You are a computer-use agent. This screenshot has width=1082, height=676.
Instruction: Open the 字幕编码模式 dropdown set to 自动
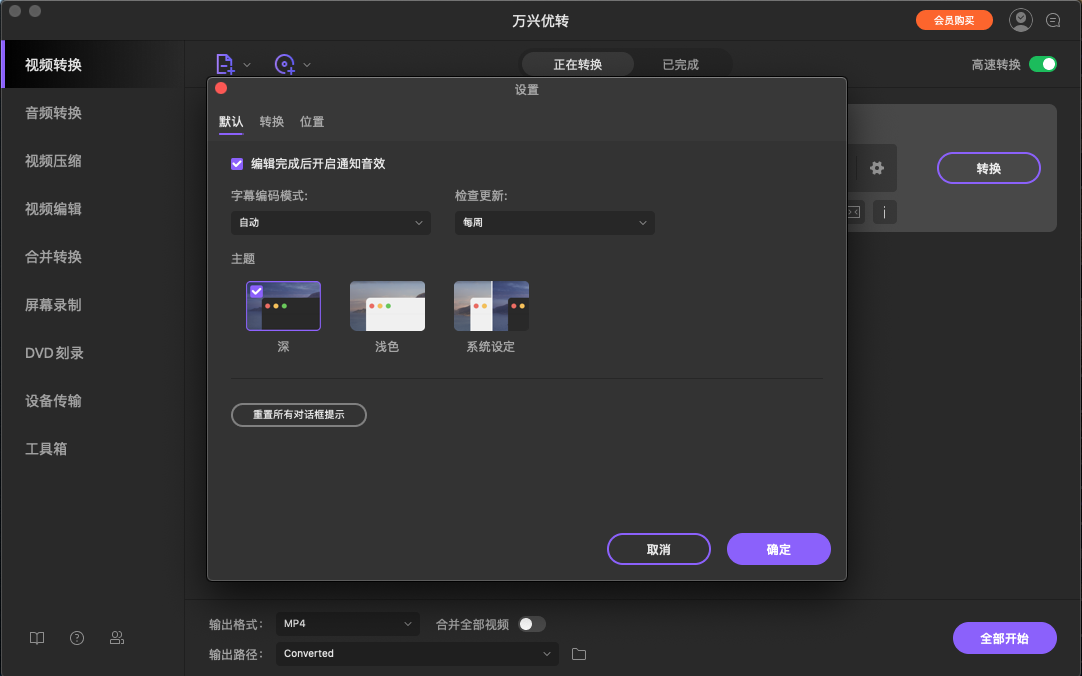click(x=330, y=223)
